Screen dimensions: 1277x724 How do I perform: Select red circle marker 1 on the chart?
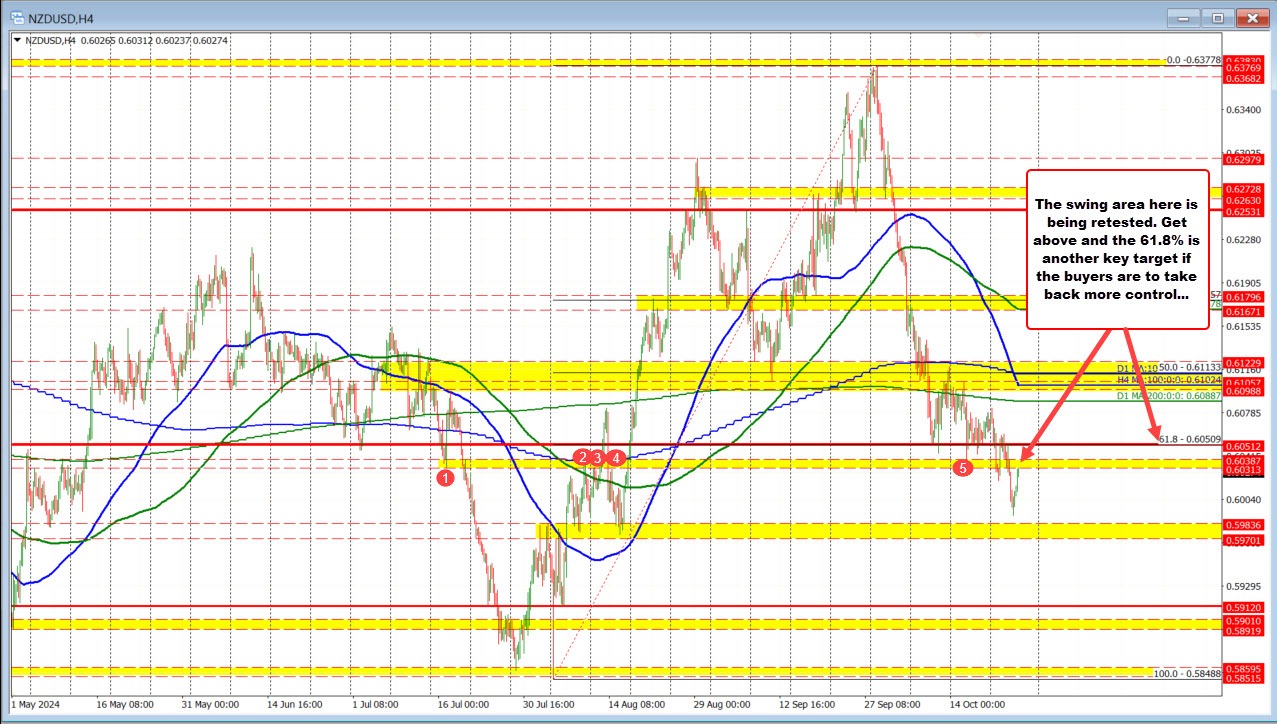[445, 477]
